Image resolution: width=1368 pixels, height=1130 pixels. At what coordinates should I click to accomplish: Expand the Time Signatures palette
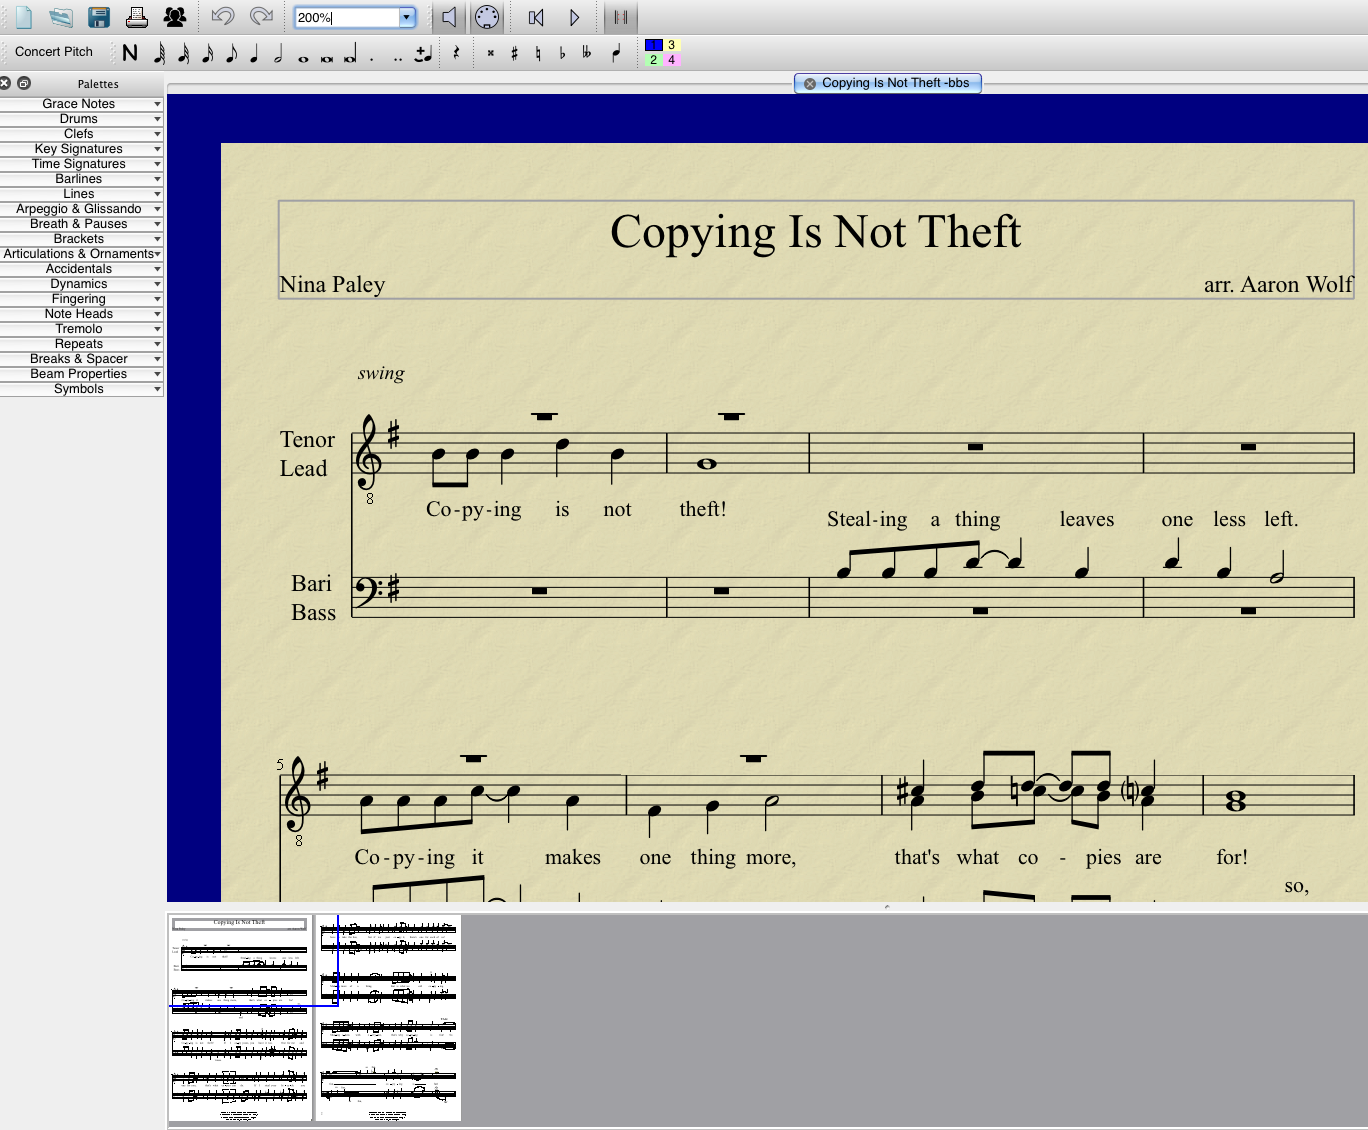point(81,164)
